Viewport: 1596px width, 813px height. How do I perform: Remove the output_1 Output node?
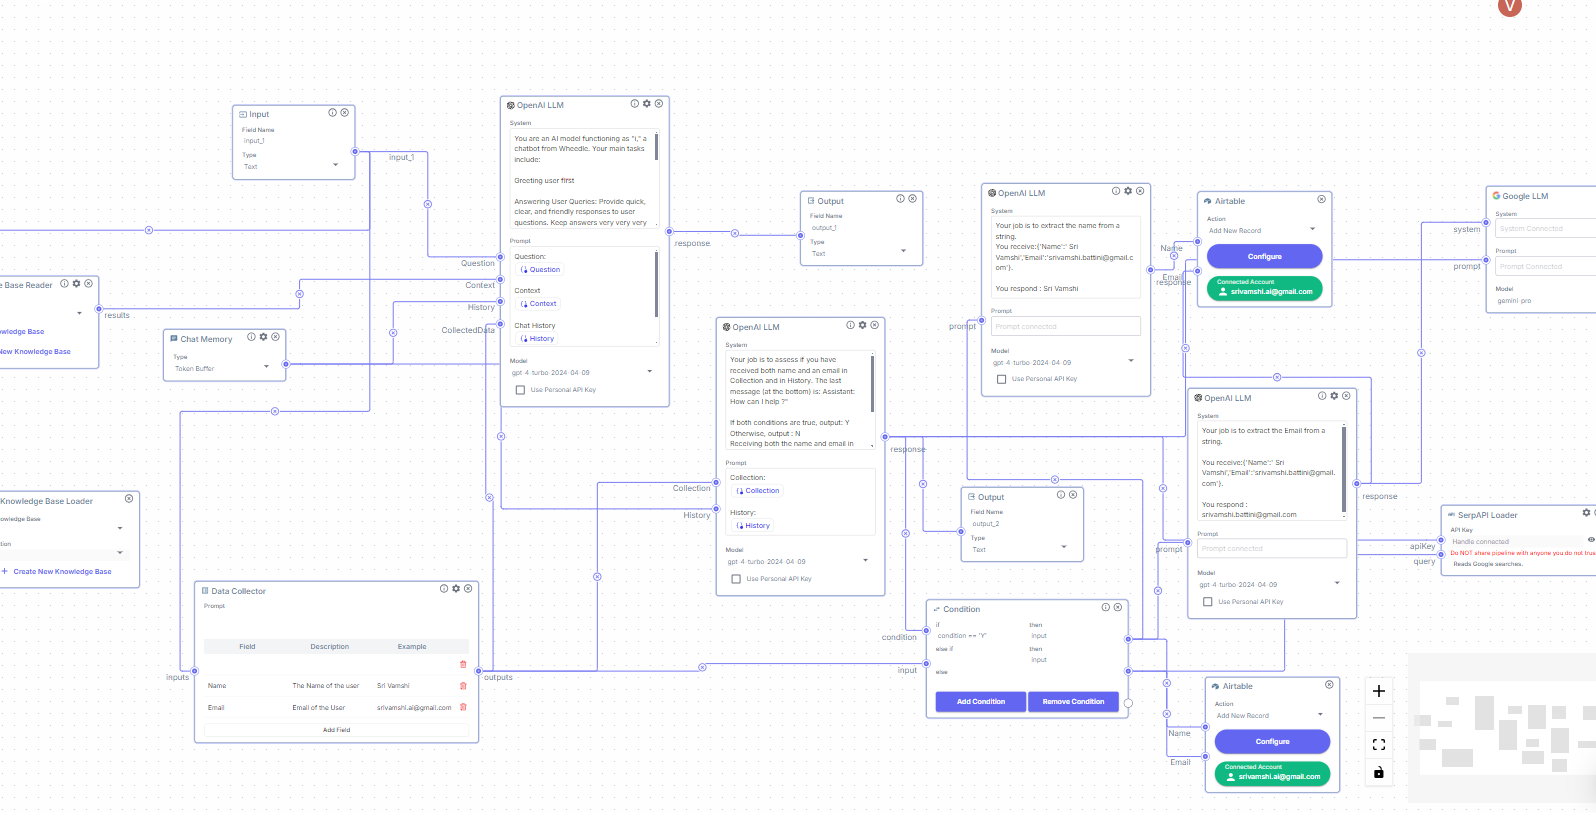tap(912, 199)
